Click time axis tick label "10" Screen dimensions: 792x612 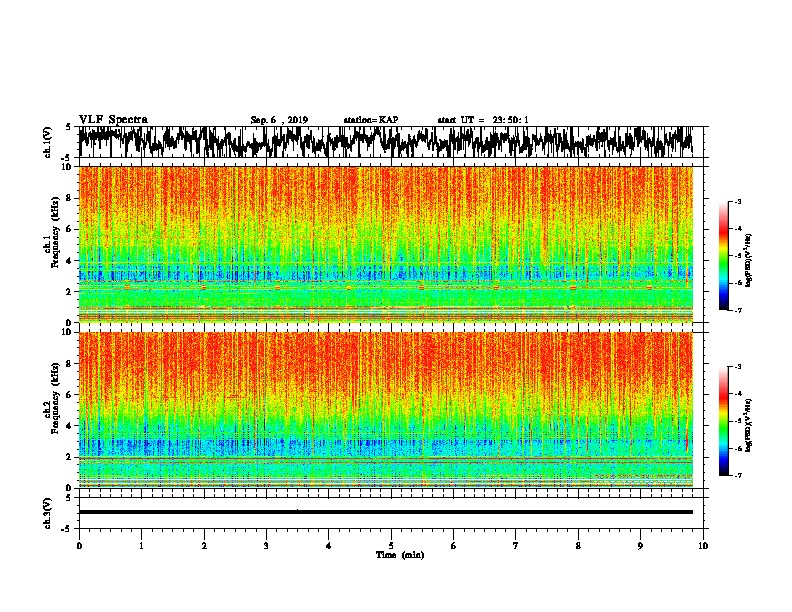(x=703, y=546)
